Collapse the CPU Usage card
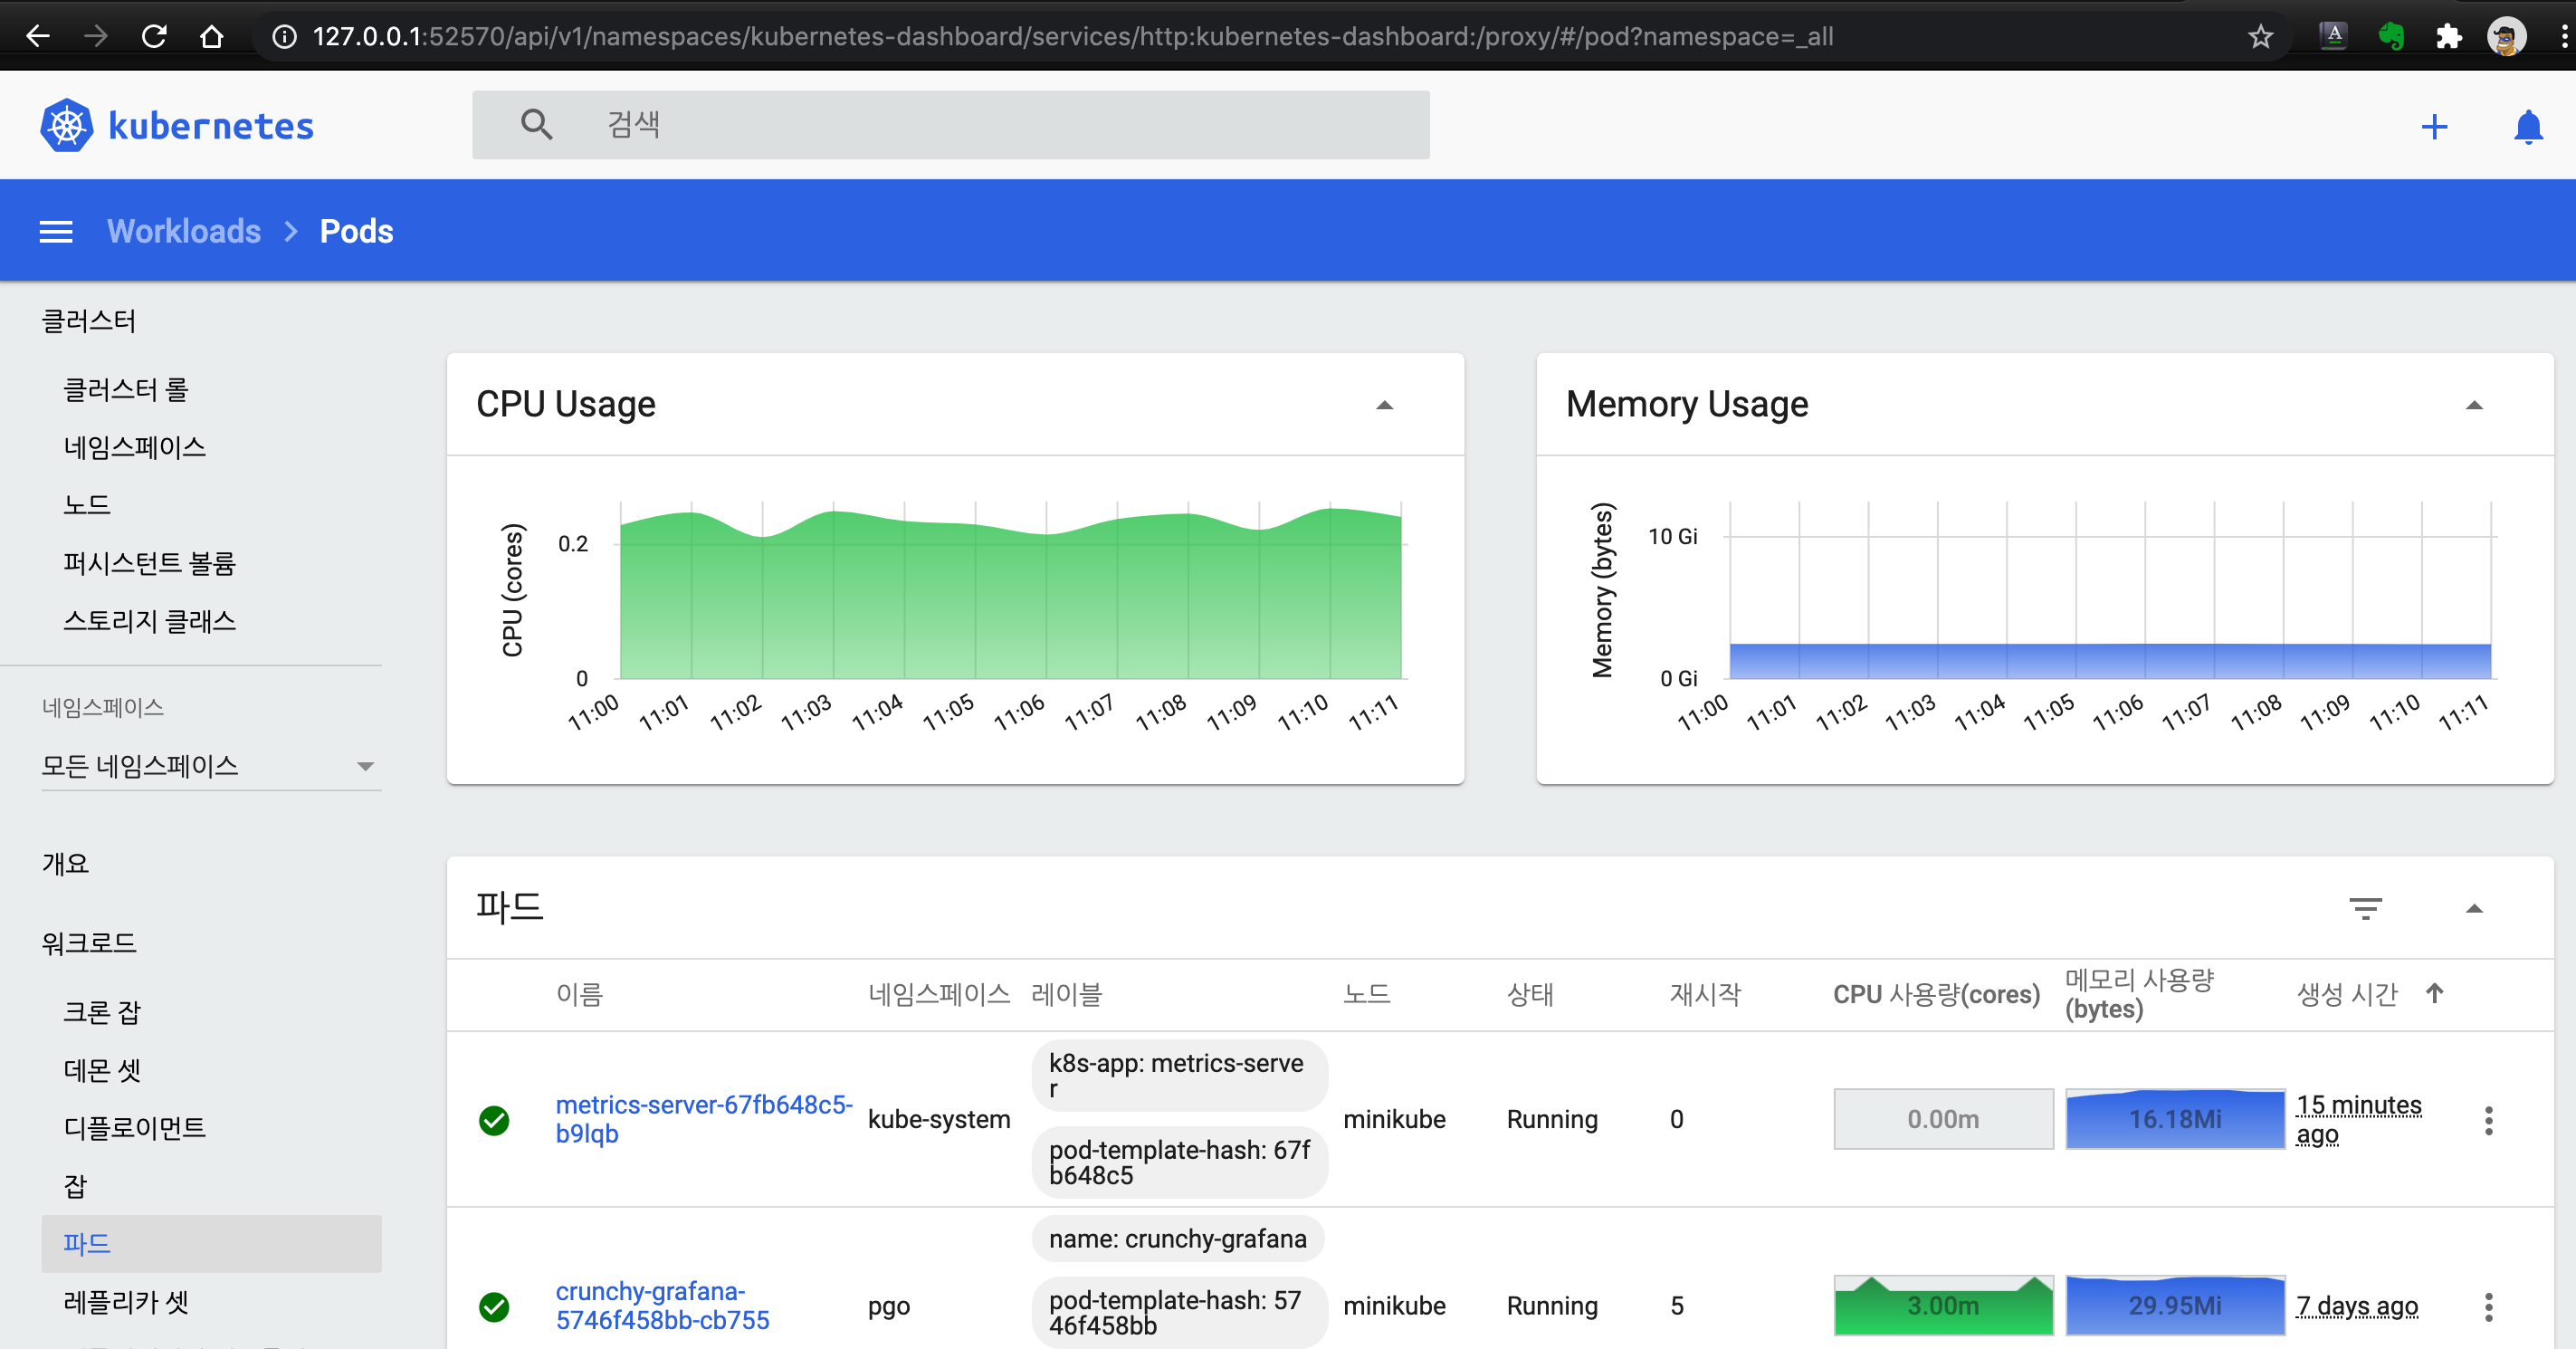 pos(1384,405)
